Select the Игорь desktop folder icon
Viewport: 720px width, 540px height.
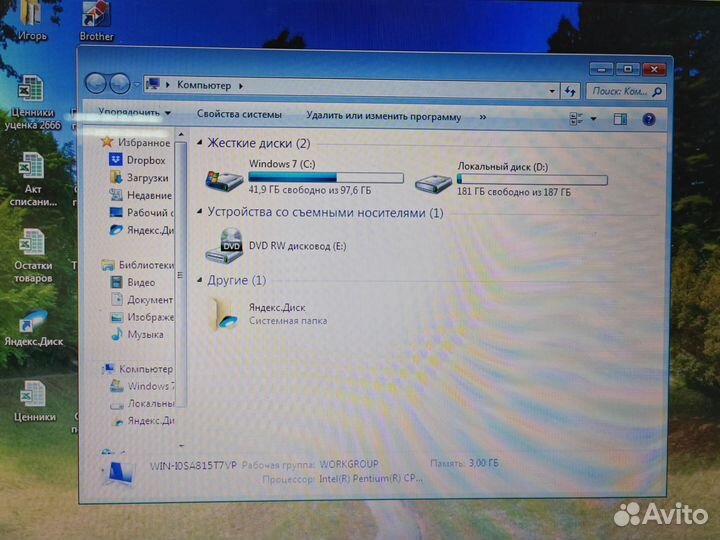click(x=32, y=20)
